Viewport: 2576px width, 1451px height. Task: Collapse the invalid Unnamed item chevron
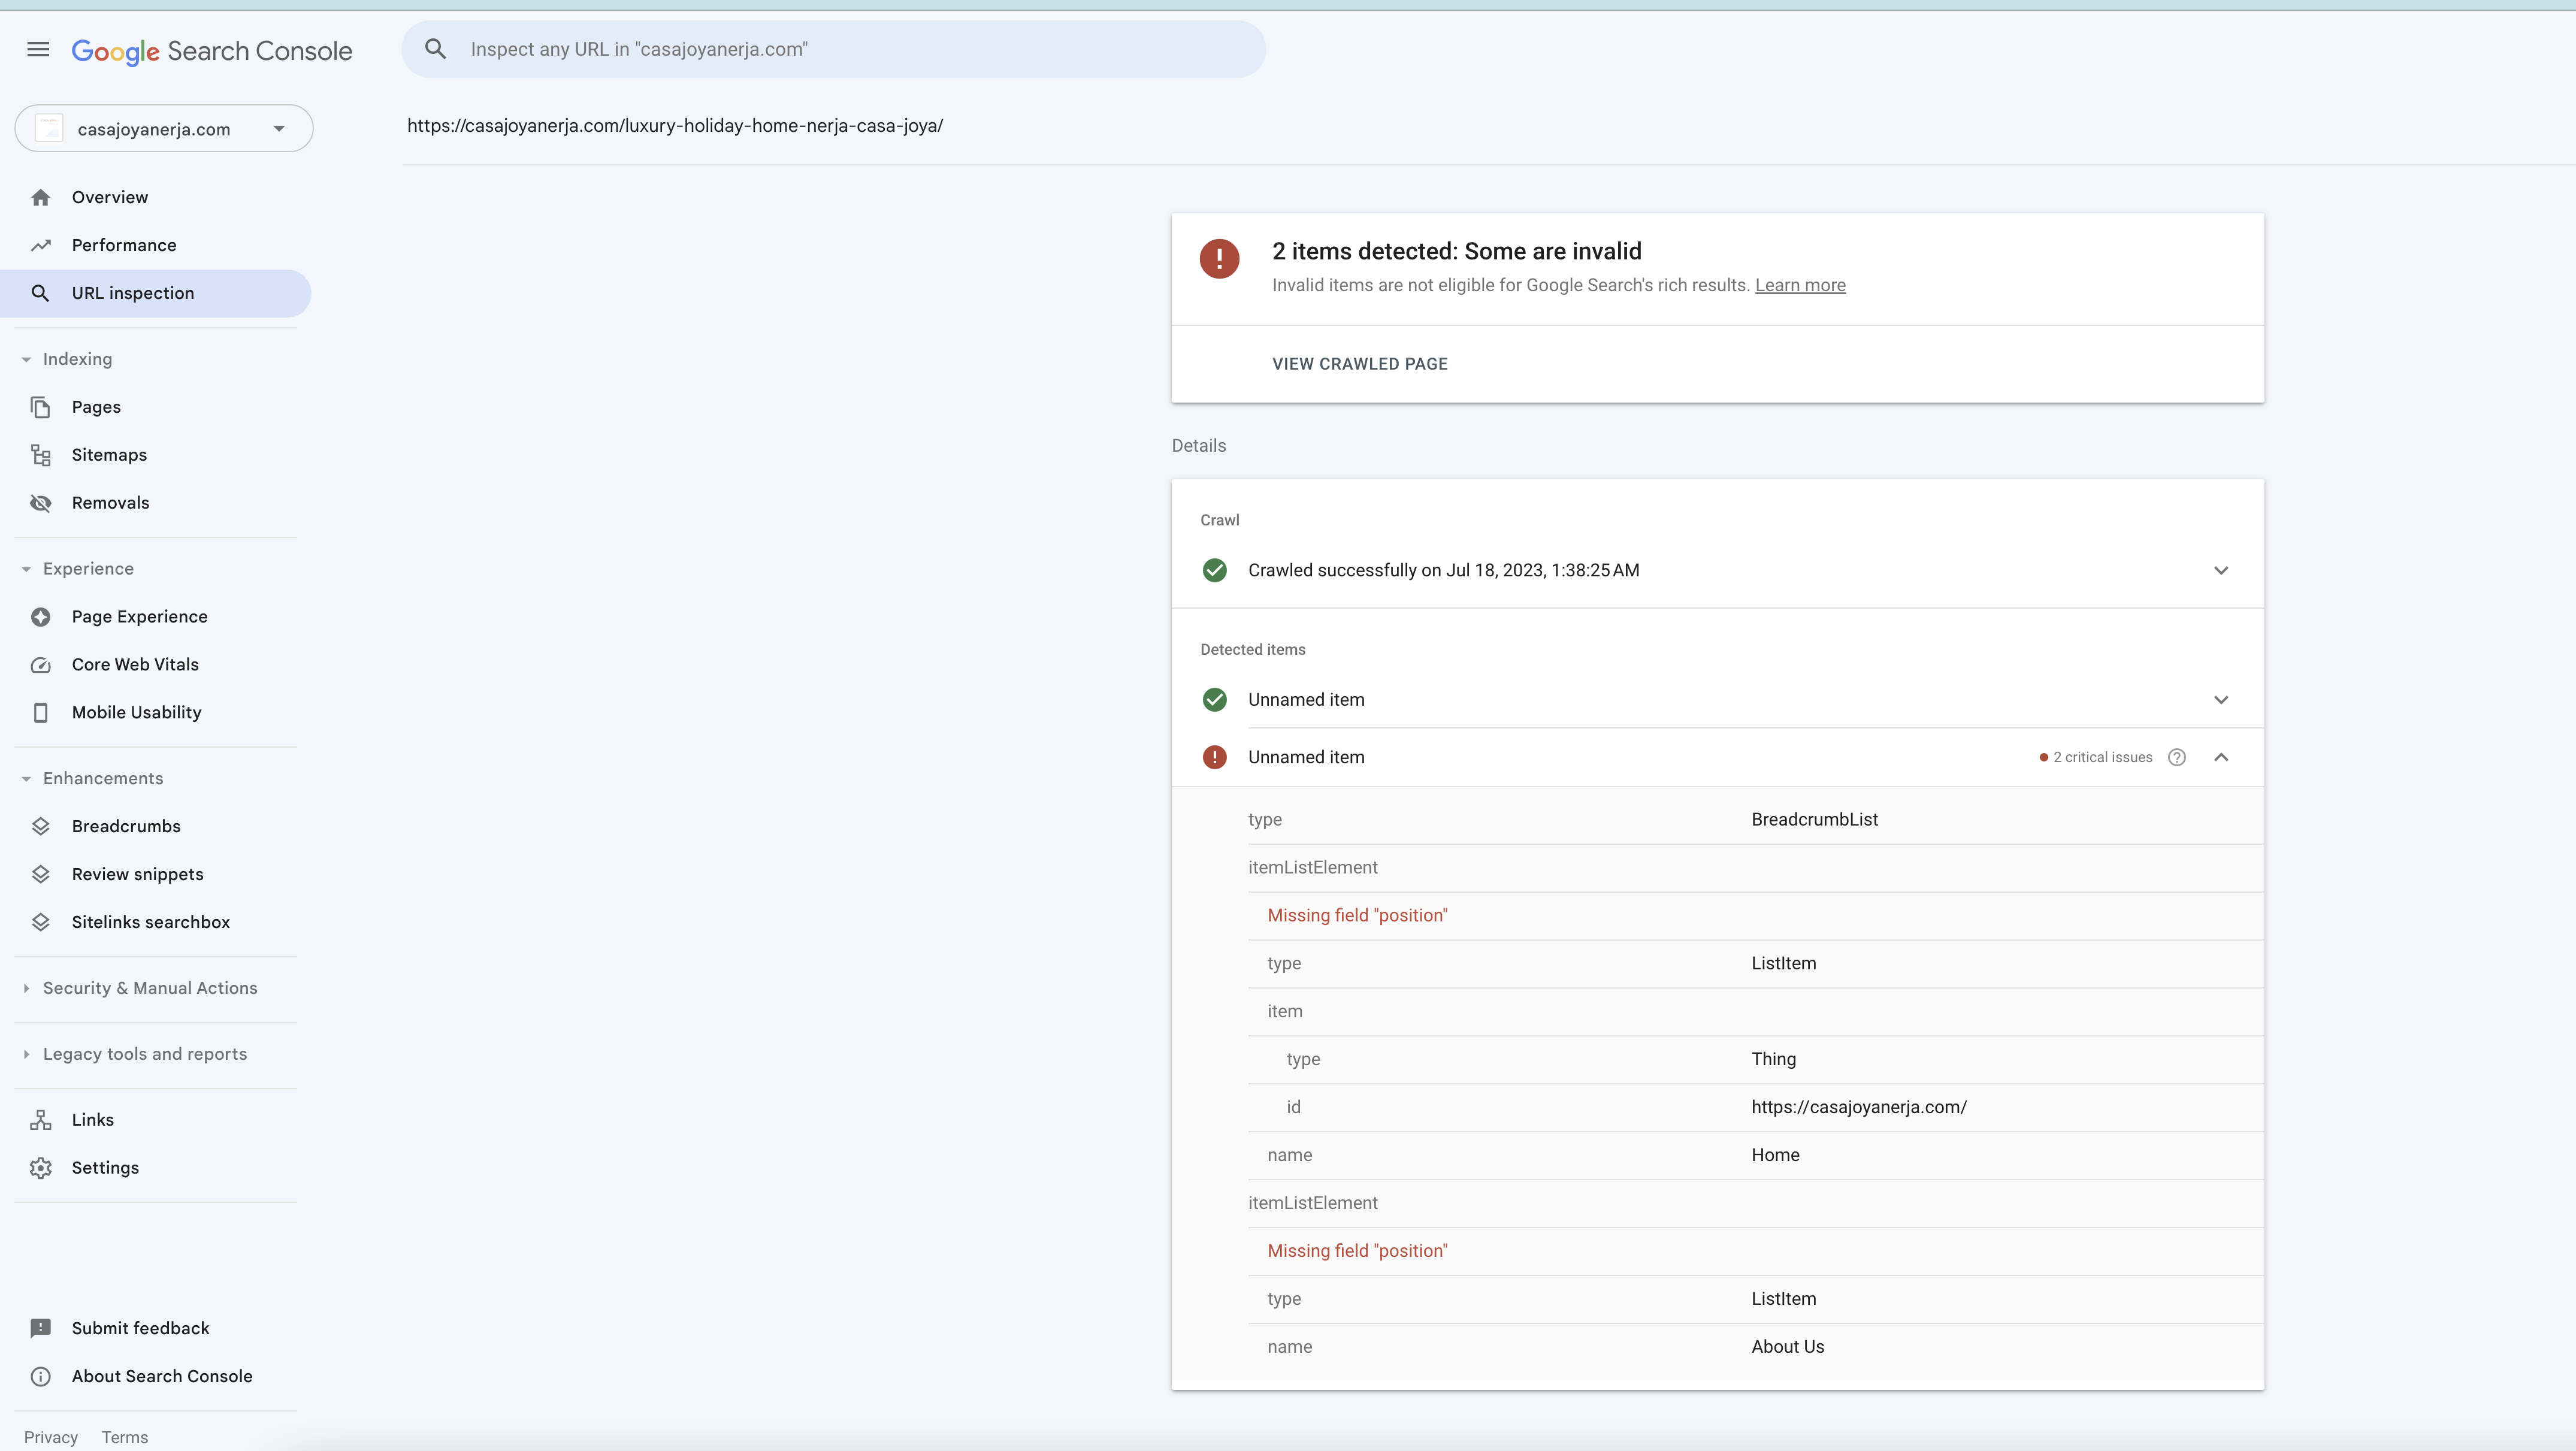tap(2221, 757)
